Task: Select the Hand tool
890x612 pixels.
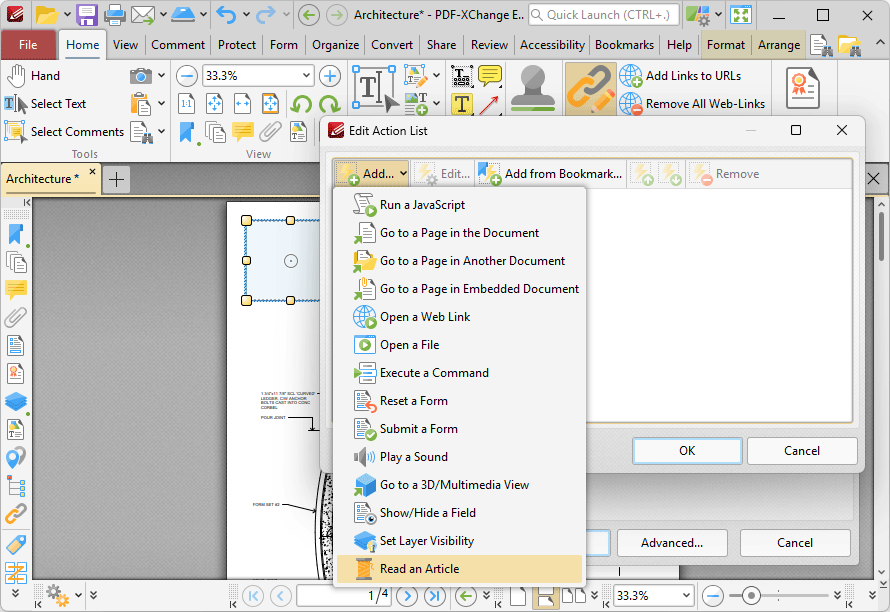Action: [x=33, y=76]
